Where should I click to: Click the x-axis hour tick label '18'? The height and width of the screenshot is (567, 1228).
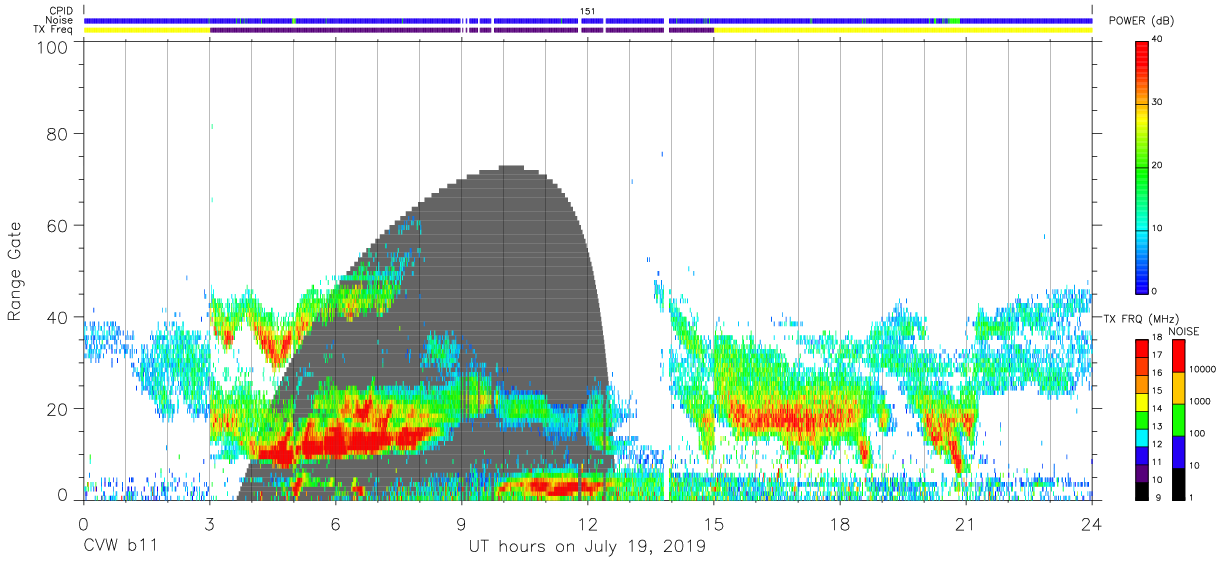tap(840, 523)
